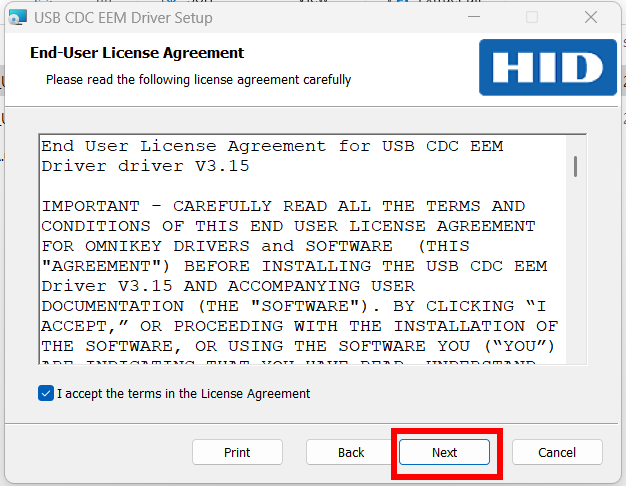The image size is (626, 486).
Task: Go back with the Back button
Action: pyautogui.click(x=351, y=452)
